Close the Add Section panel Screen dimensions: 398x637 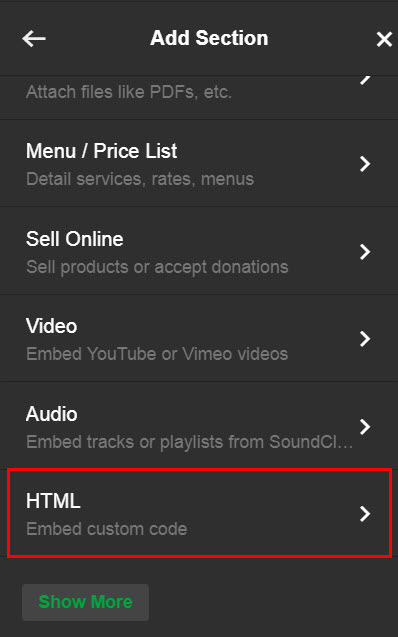[384, 39]
